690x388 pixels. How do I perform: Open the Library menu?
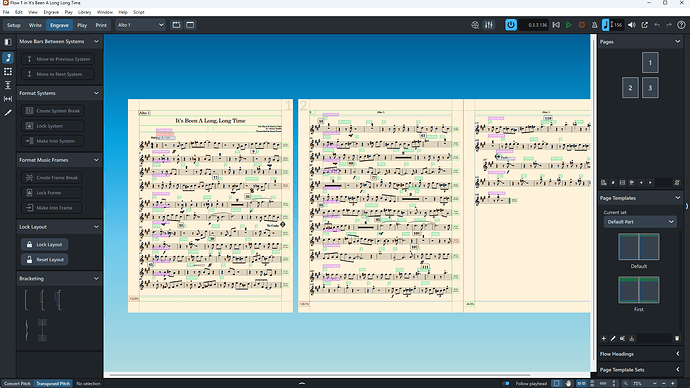click(84, 12)
